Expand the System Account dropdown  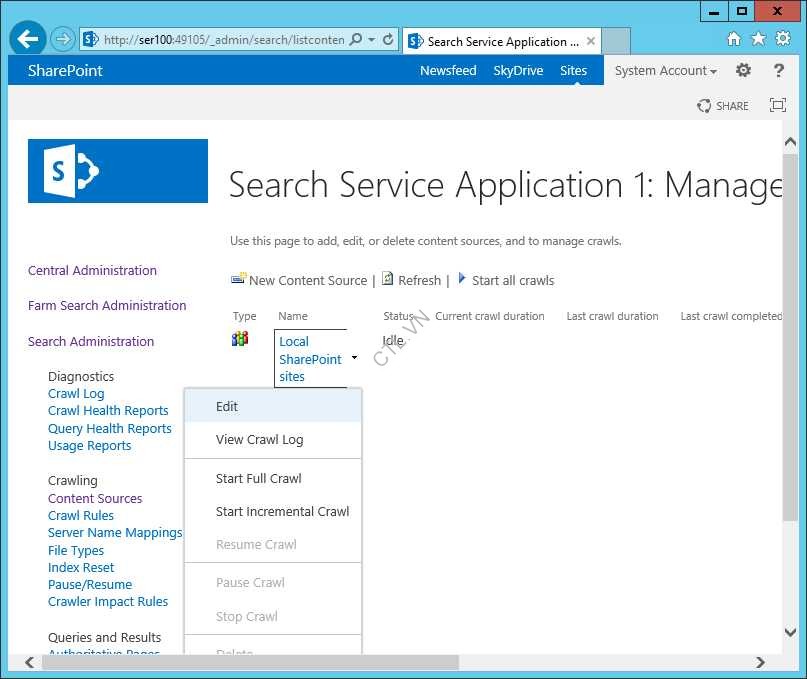(665, 71)
